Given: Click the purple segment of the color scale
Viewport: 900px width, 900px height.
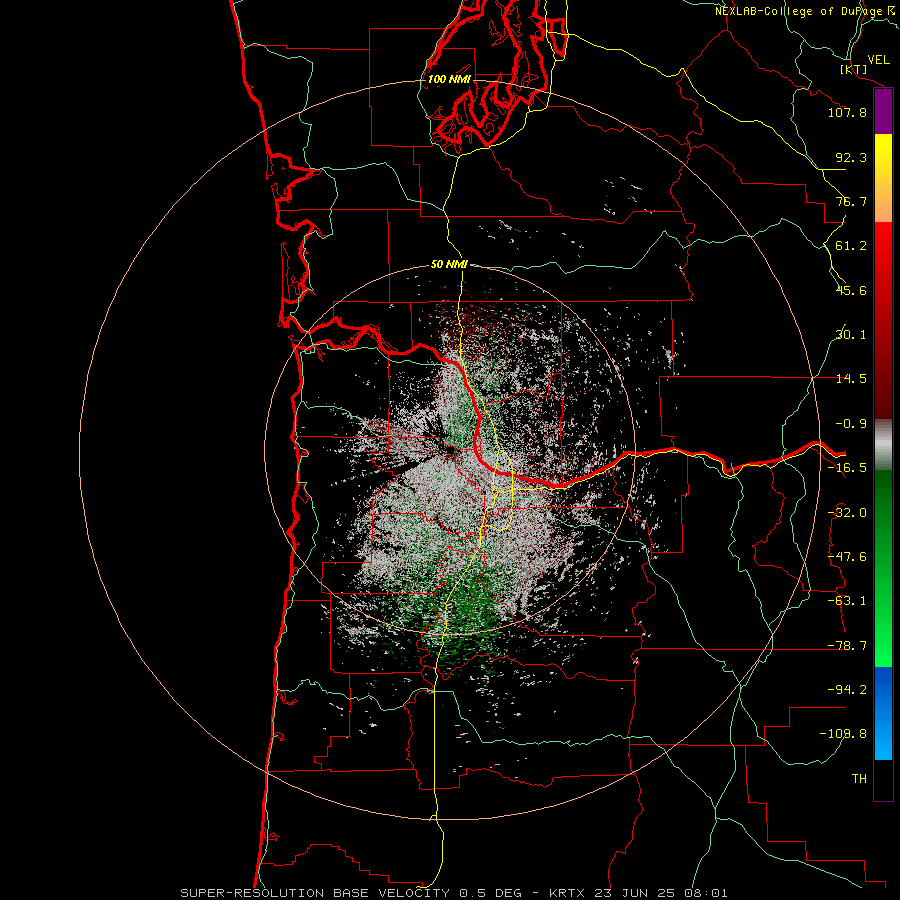Looking at the screenshot, I should click(x=883, y=111).
